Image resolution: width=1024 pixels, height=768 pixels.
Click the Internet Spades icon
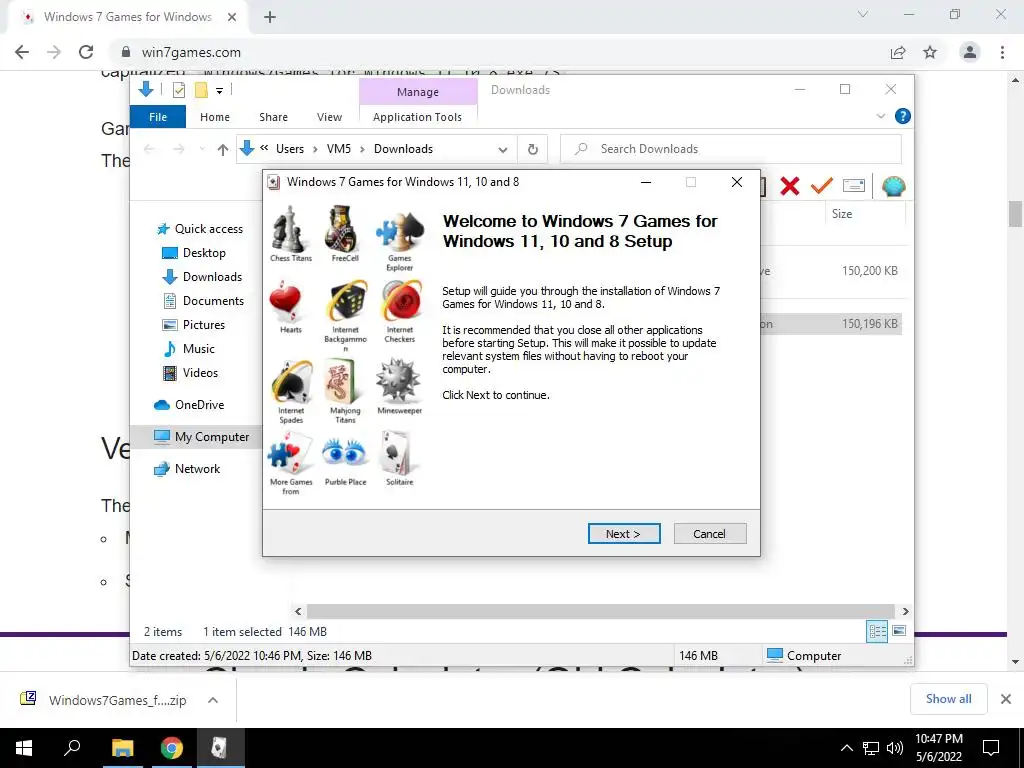pos(291,382)
